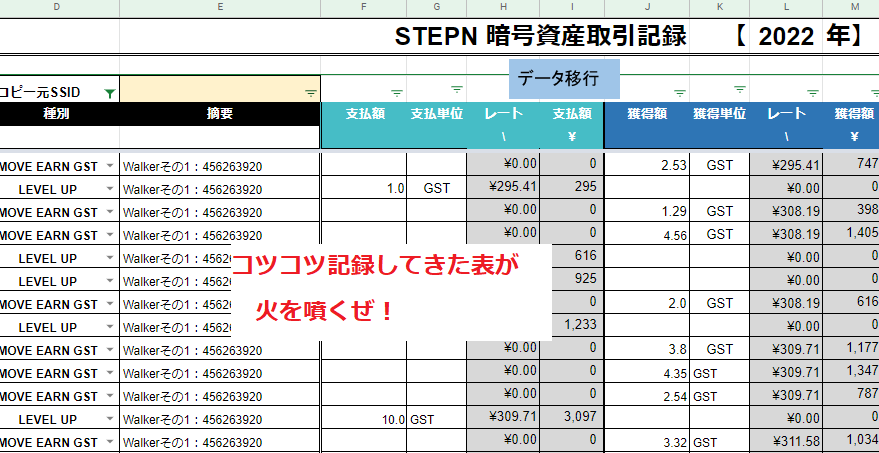Select column F header

[364, 7]
